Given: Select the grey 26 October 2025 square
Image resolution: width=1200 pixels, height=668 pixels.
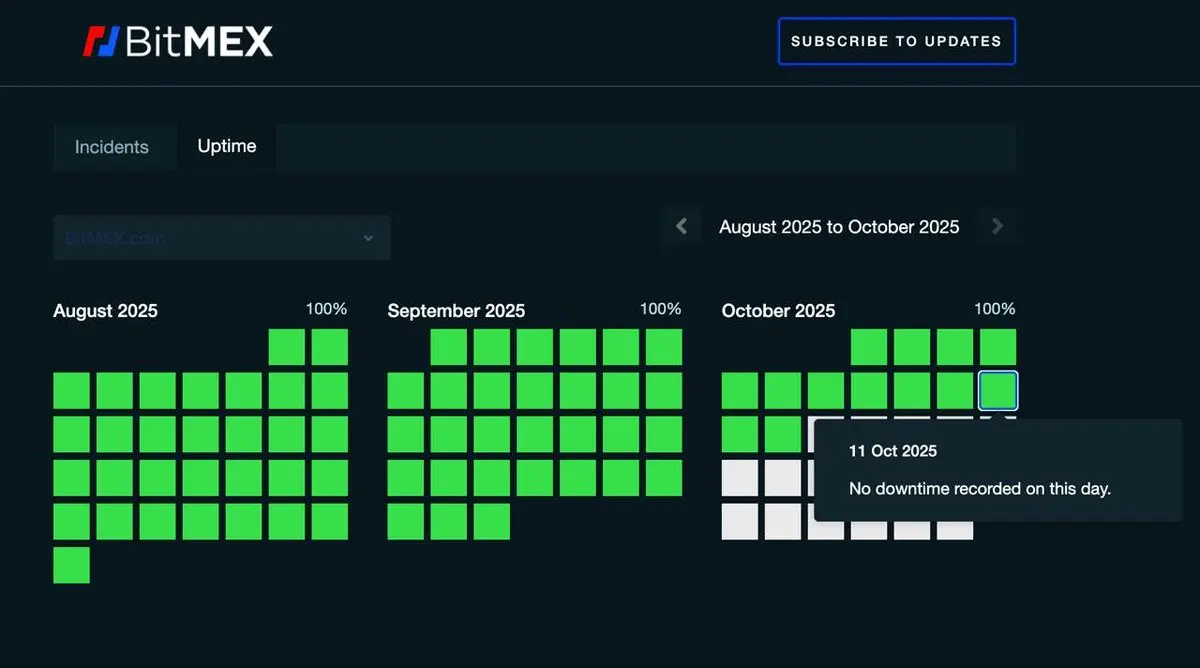Looking at the screenshot, I should click(x=740, y=522).
